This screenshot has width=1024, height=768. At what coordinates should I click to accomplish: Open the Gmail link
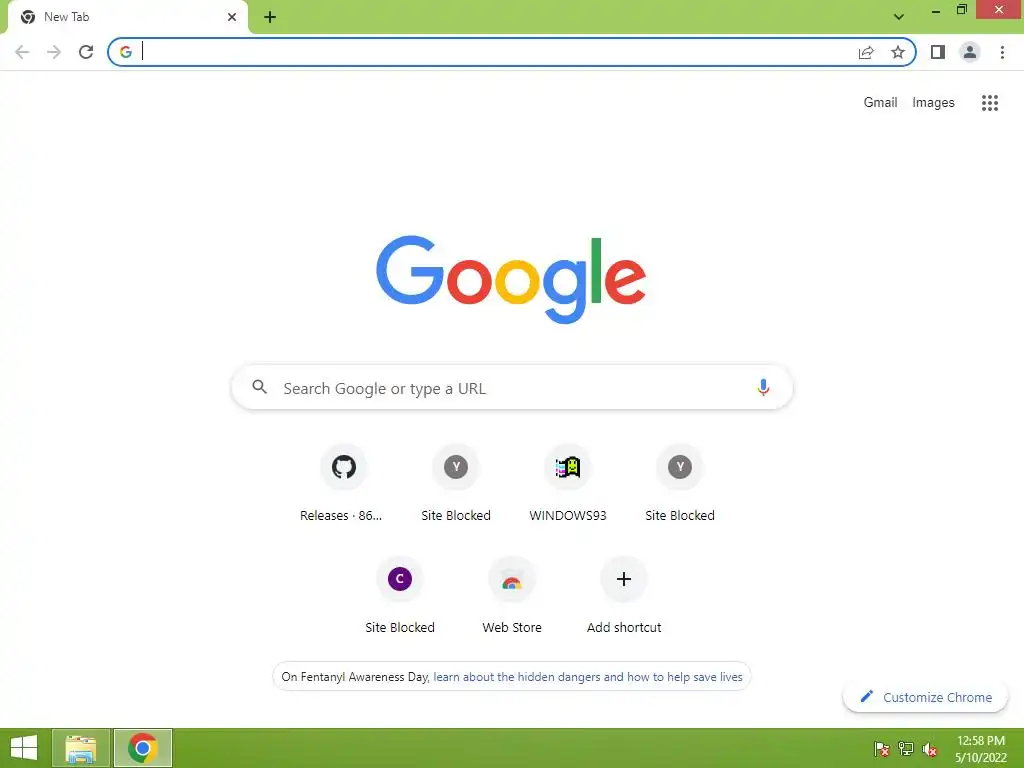click(x=880, y=103)
